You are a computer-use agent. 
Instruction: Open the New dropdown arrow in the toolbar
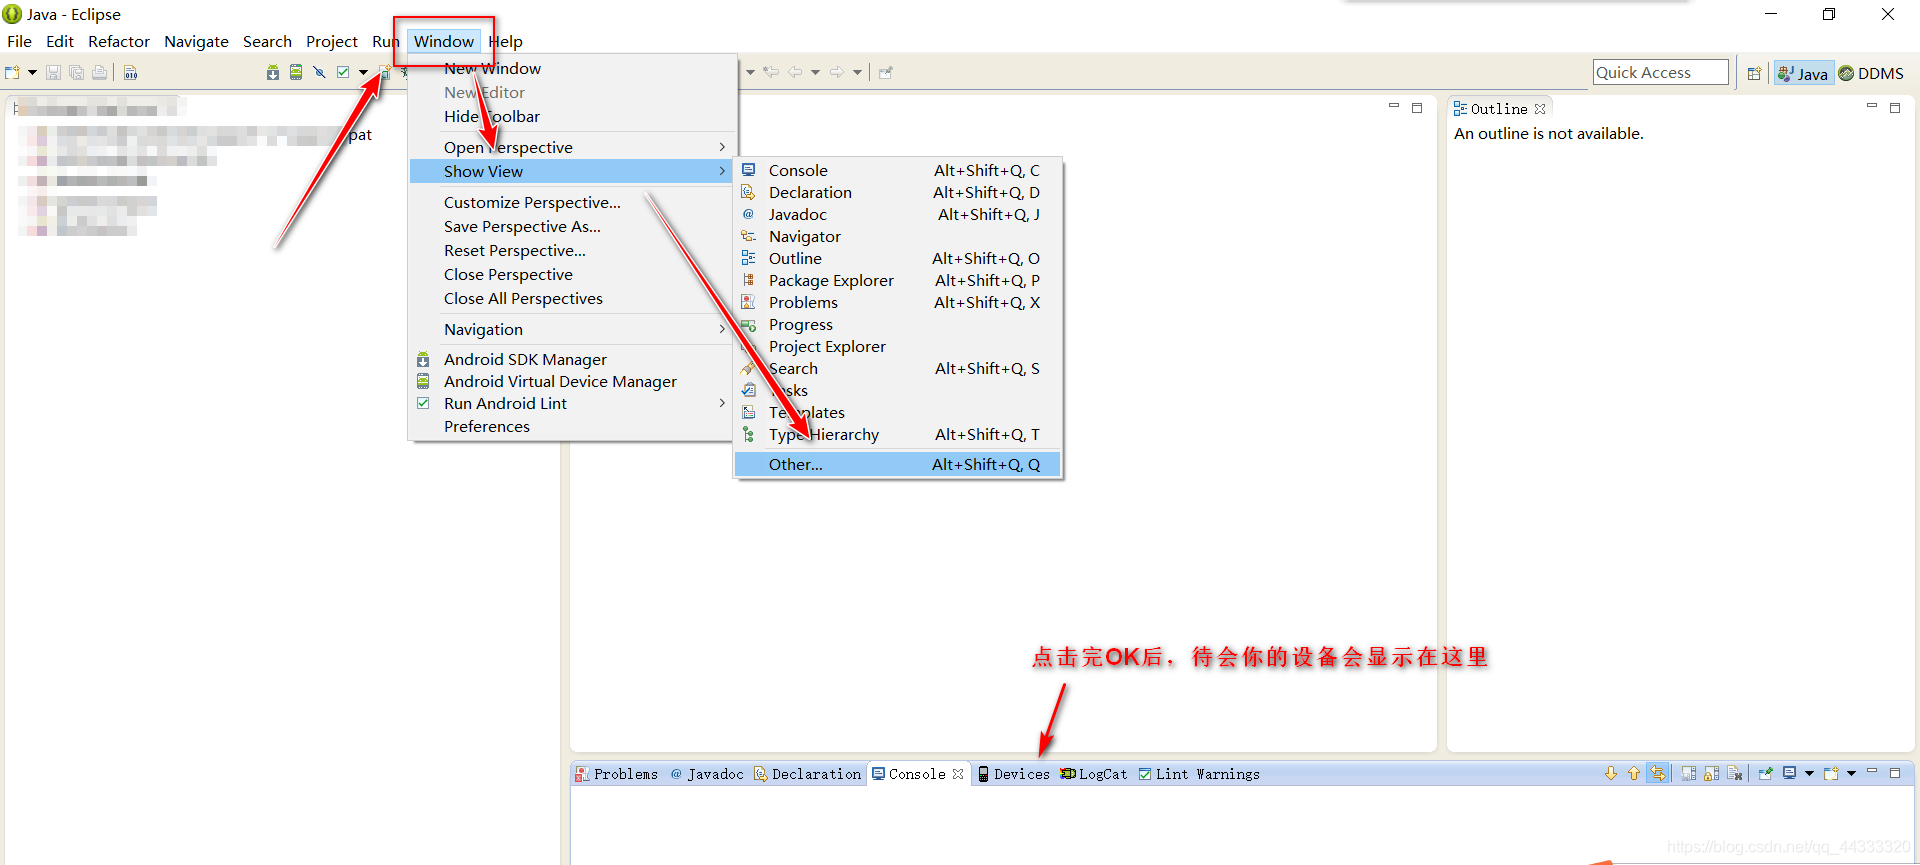[32, 72]
